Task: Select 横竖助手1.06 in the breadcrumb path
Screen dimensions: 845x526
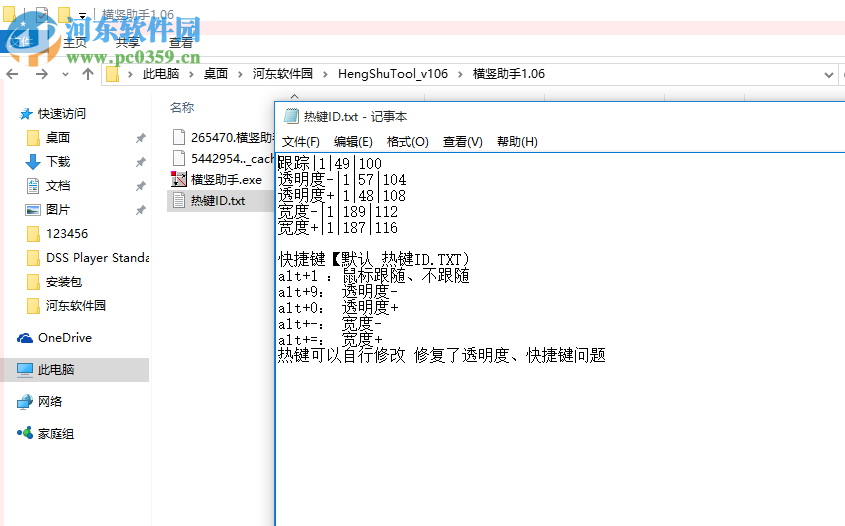Action: [509, 74]
